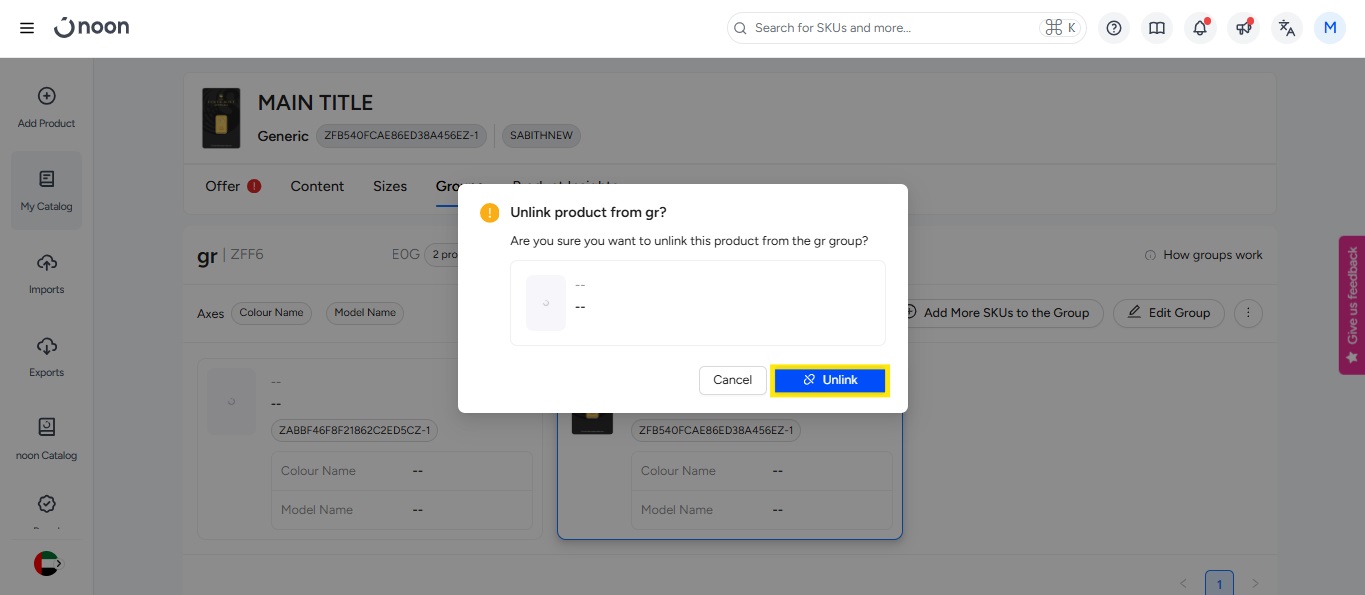Switch to the Content tab

click(x=317, y=186)
